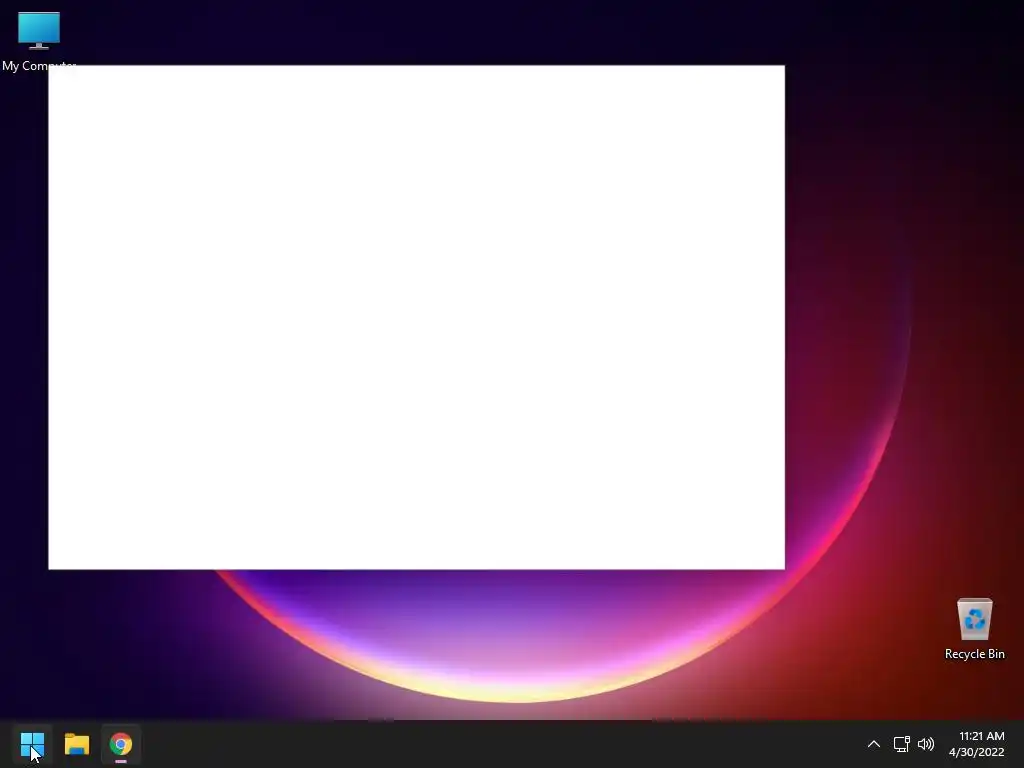The width and height of the screenshot is (1024, 768).
Task: Open the Windows Start menu
Action: 32,744
